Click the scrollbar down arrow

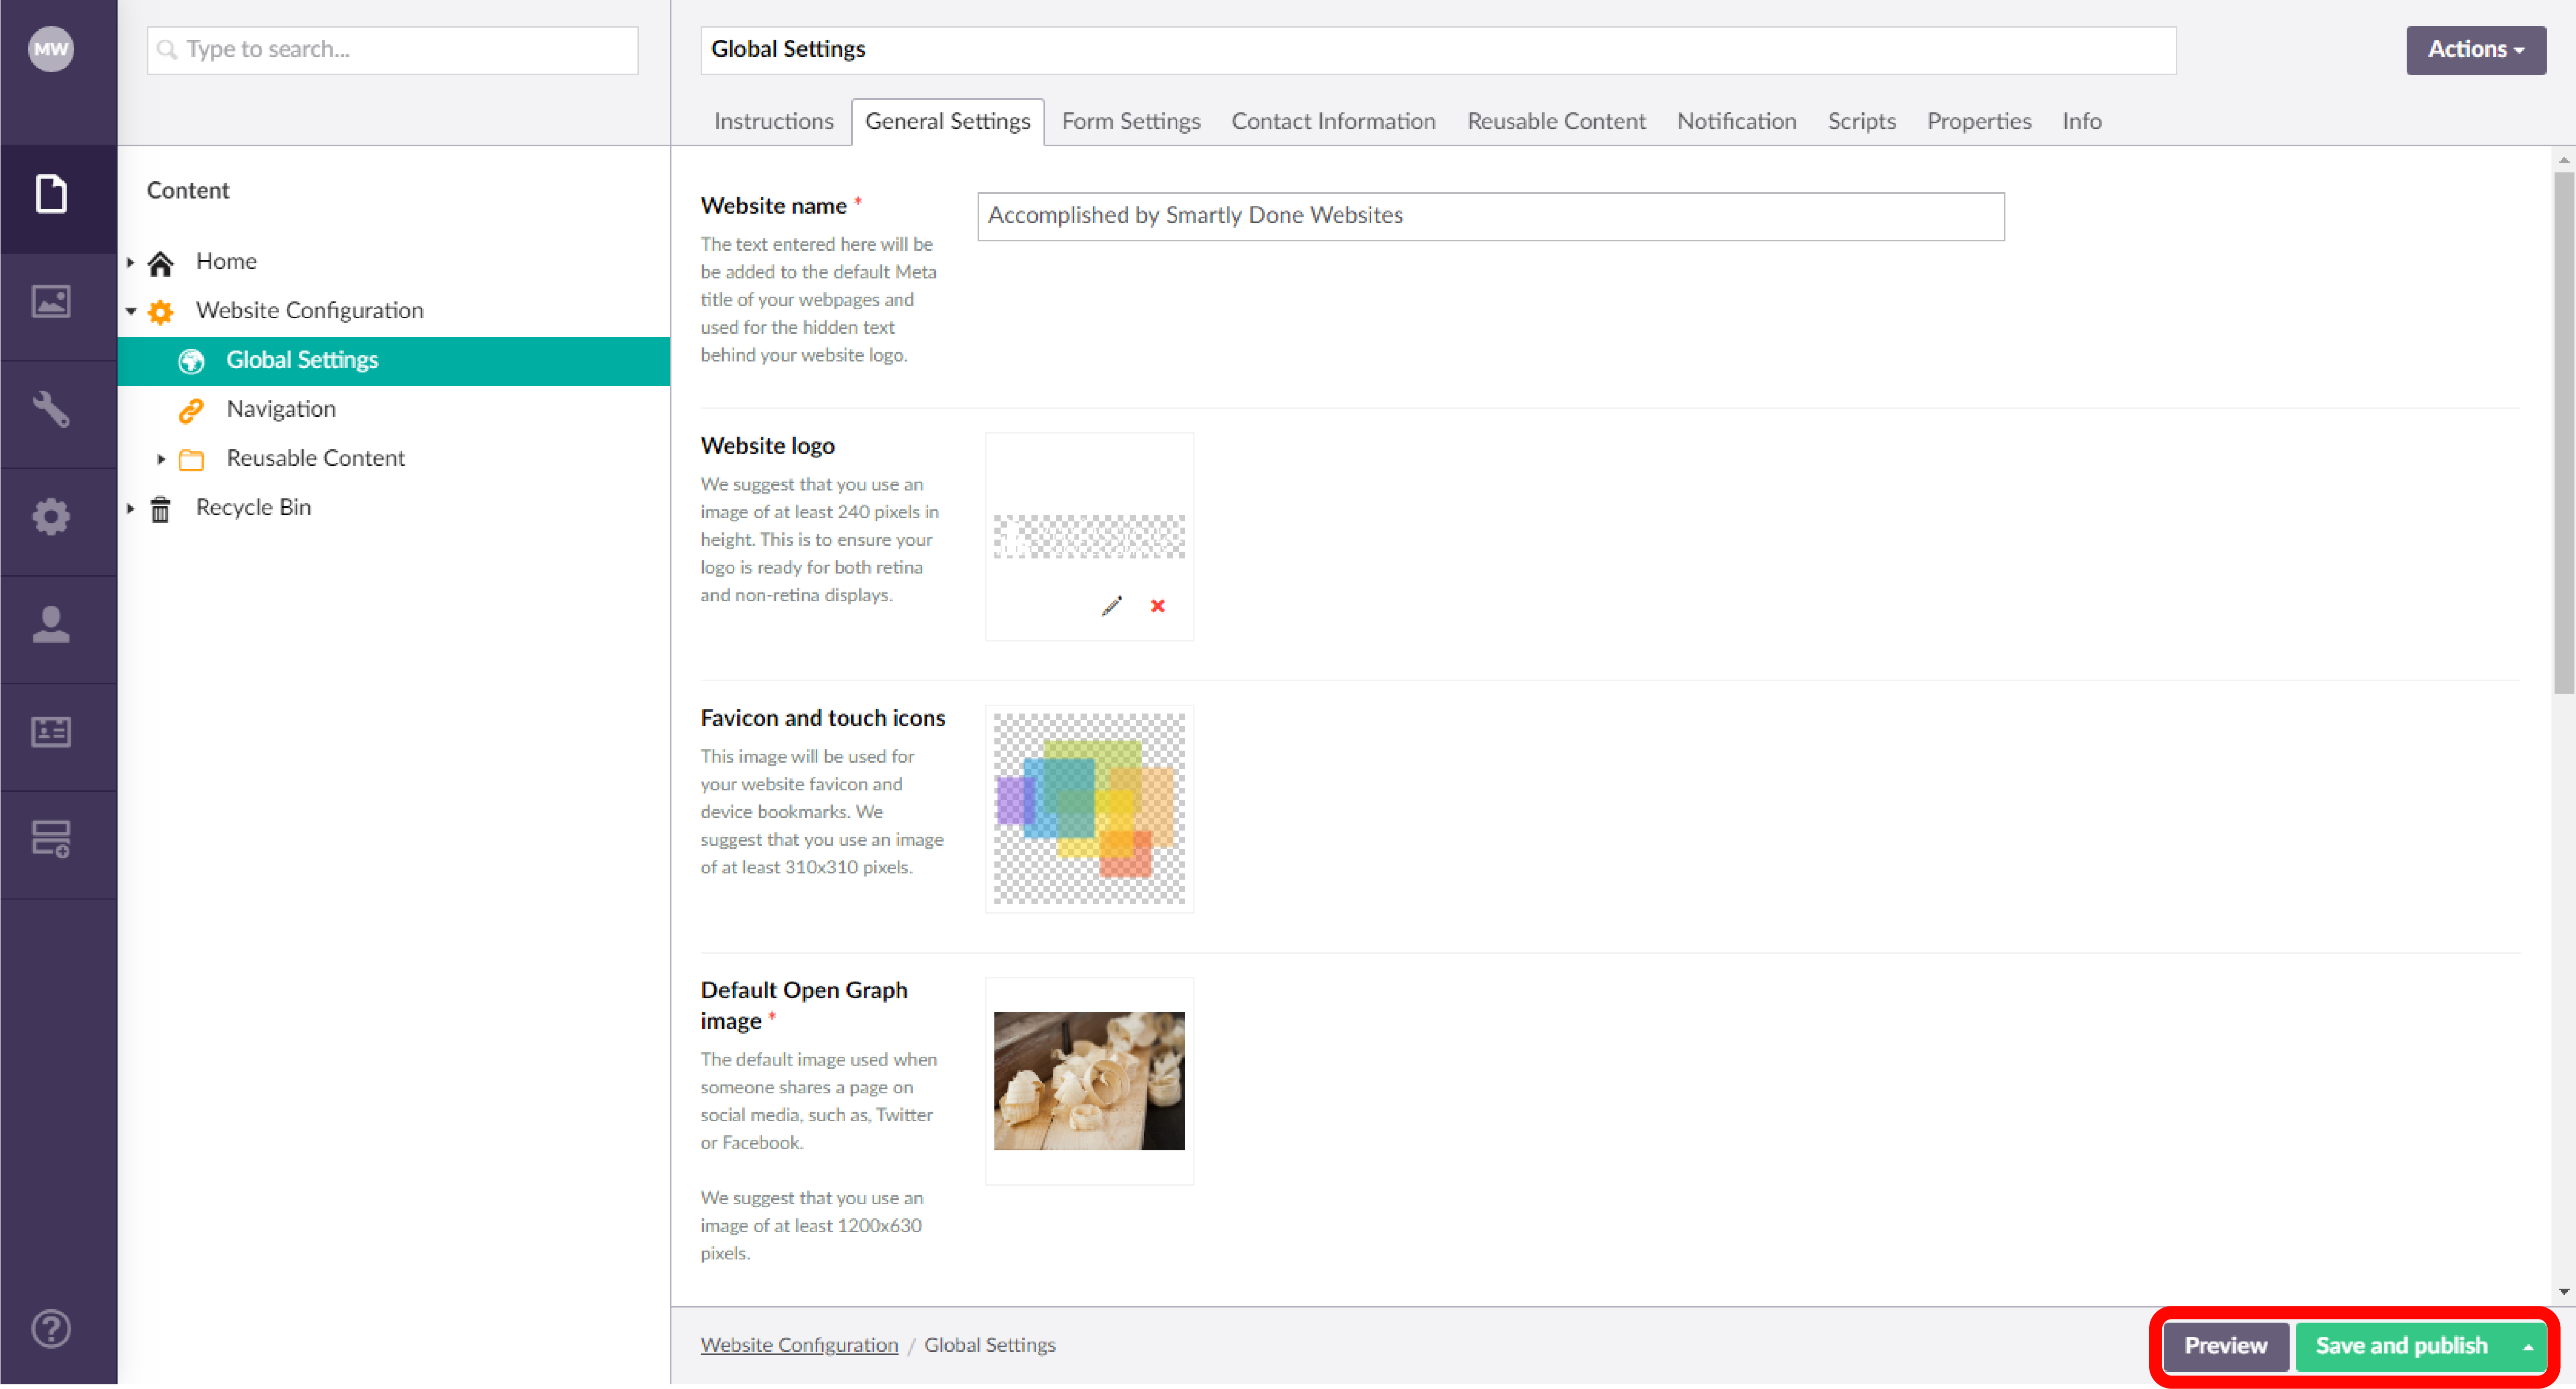click(x=2563, y=1292)
